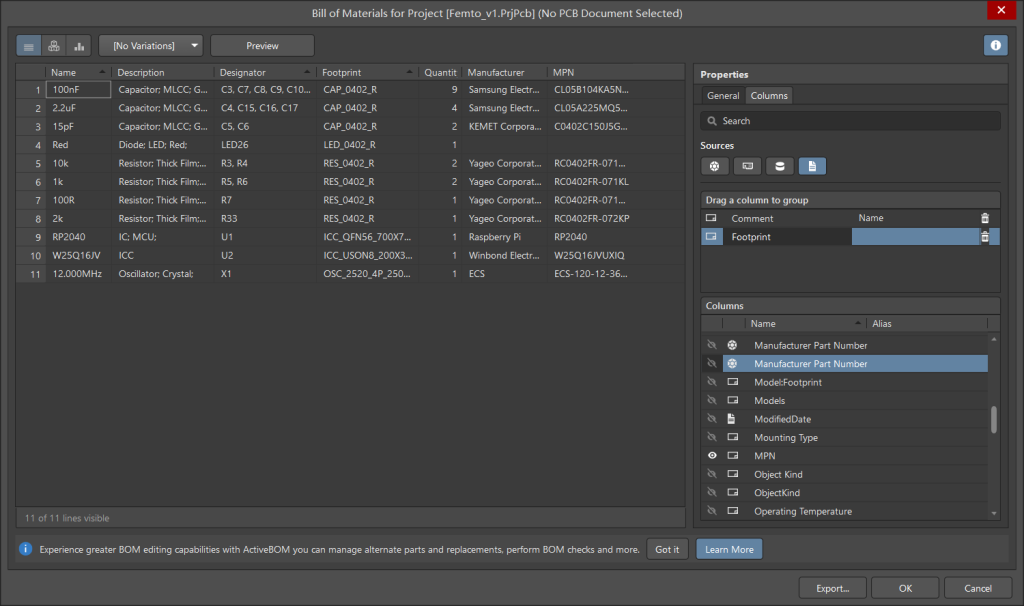Select the hierarchical base view icon
The width and height of the screenshot is (1024, 606).
54,46
